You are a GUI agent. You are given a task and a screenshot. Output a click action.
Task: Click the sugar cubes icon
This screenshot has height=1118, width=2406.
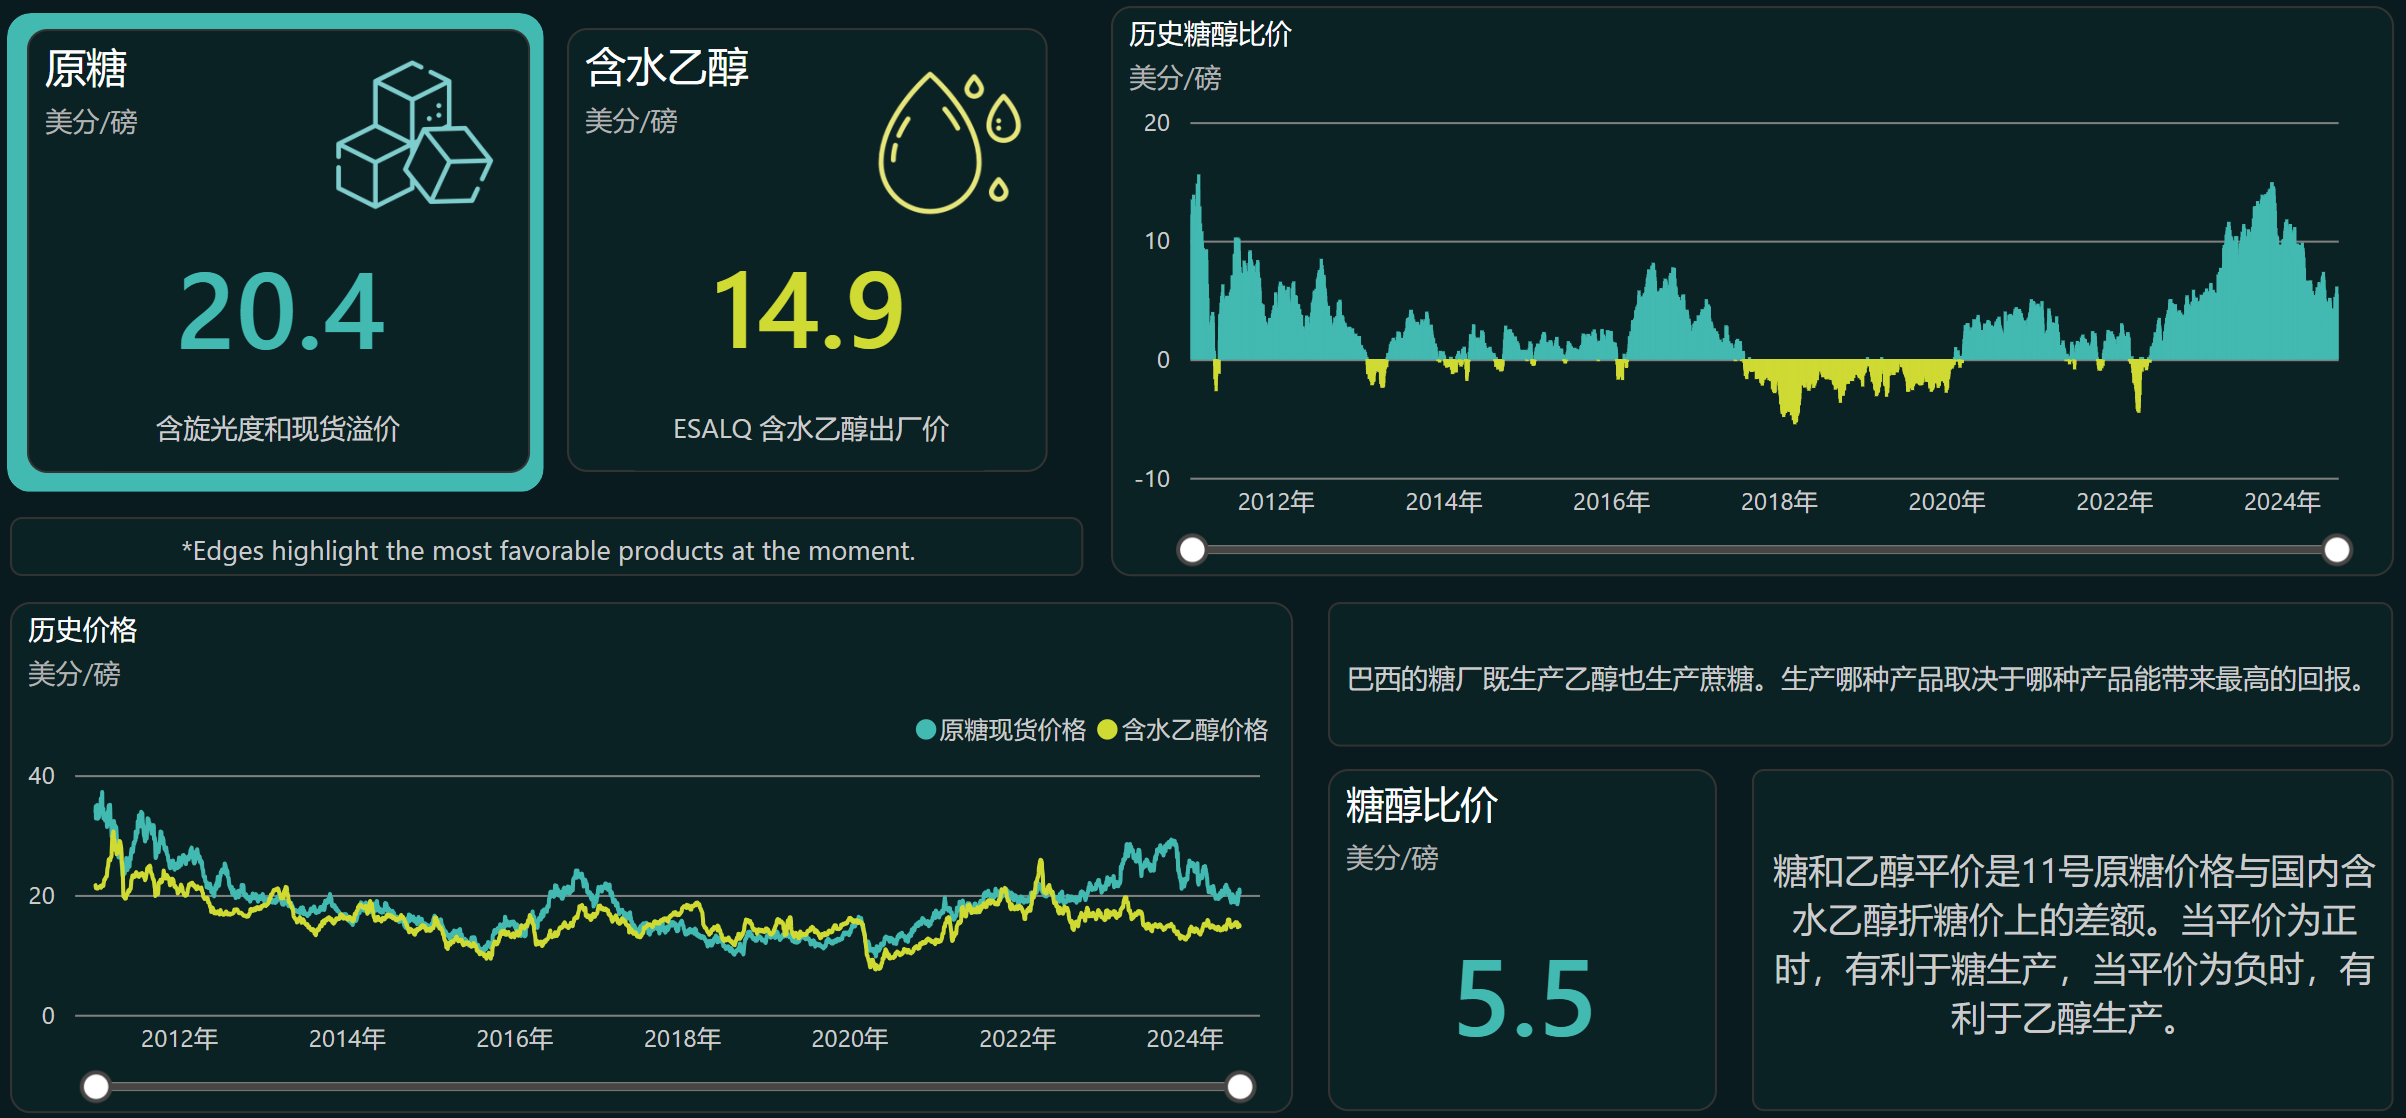413,135
